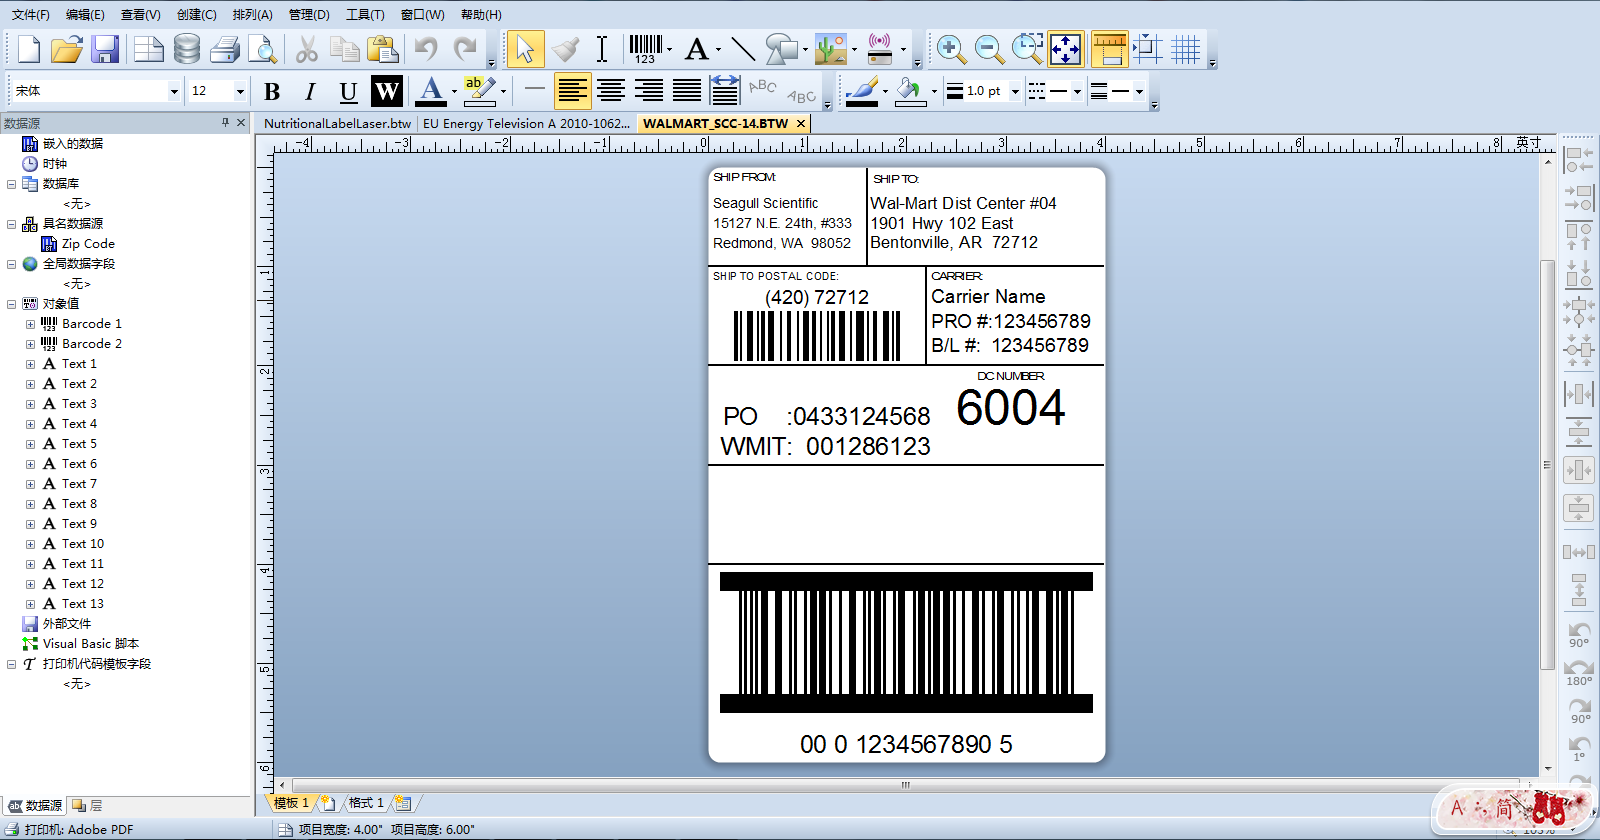Center align the text

coord(611,91)
